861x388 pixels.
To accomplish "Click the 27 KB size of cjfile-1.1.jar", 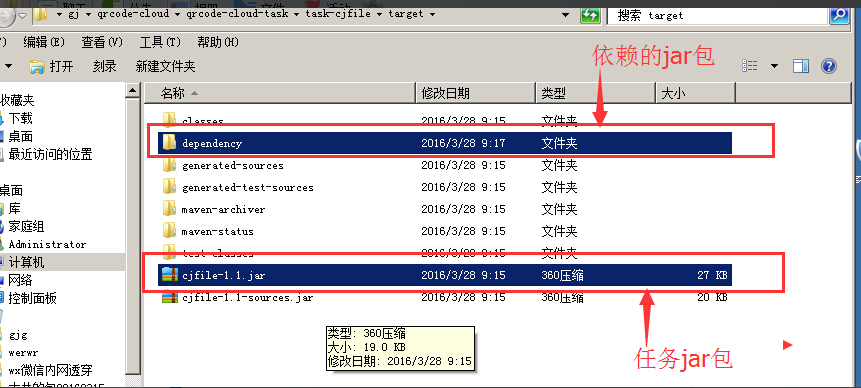I will pos(712,275).
